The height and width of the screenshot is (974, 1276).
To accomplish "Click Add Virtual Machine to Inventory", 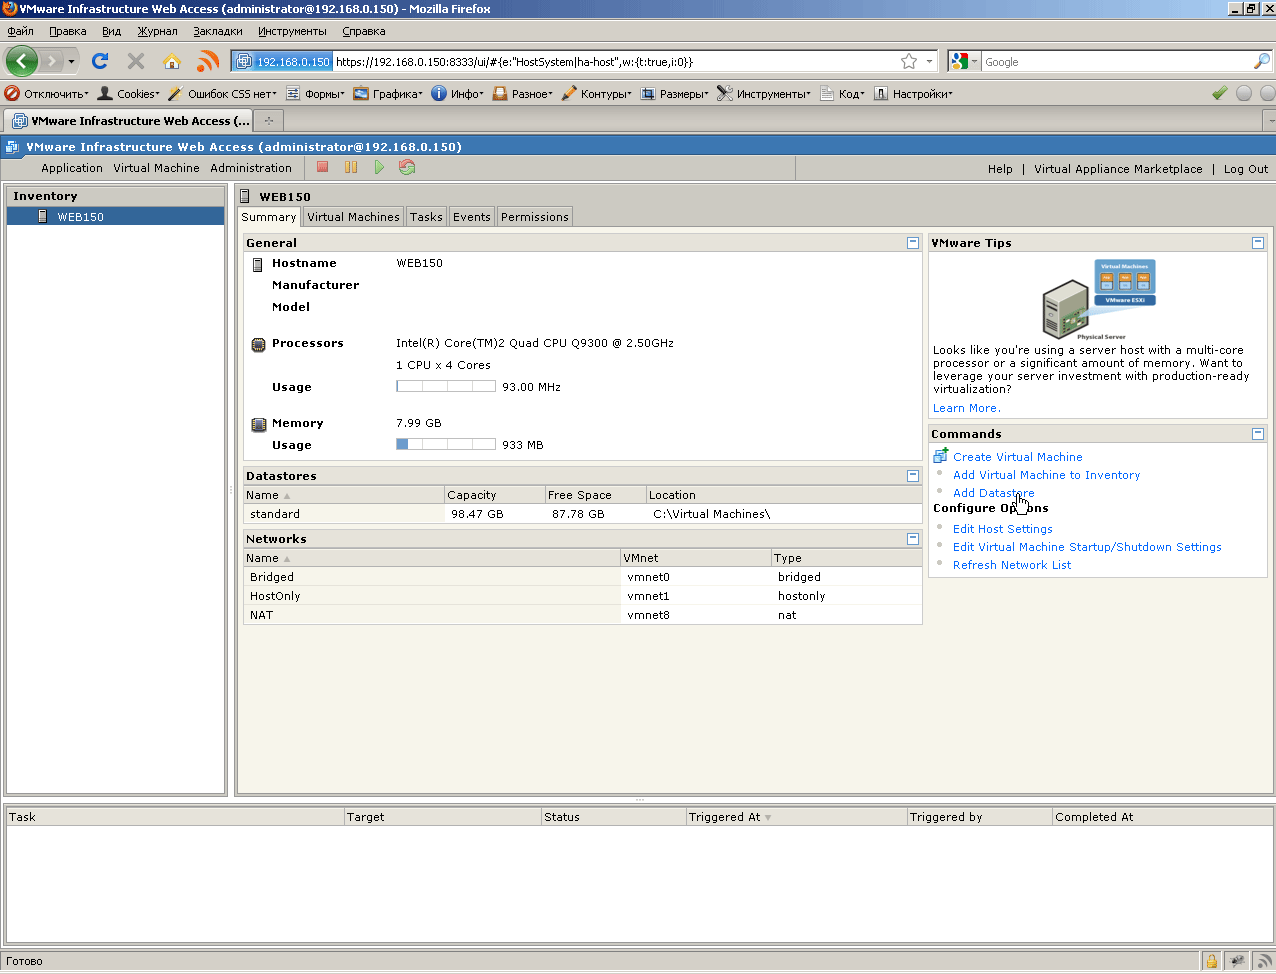I will [1046, 475].
